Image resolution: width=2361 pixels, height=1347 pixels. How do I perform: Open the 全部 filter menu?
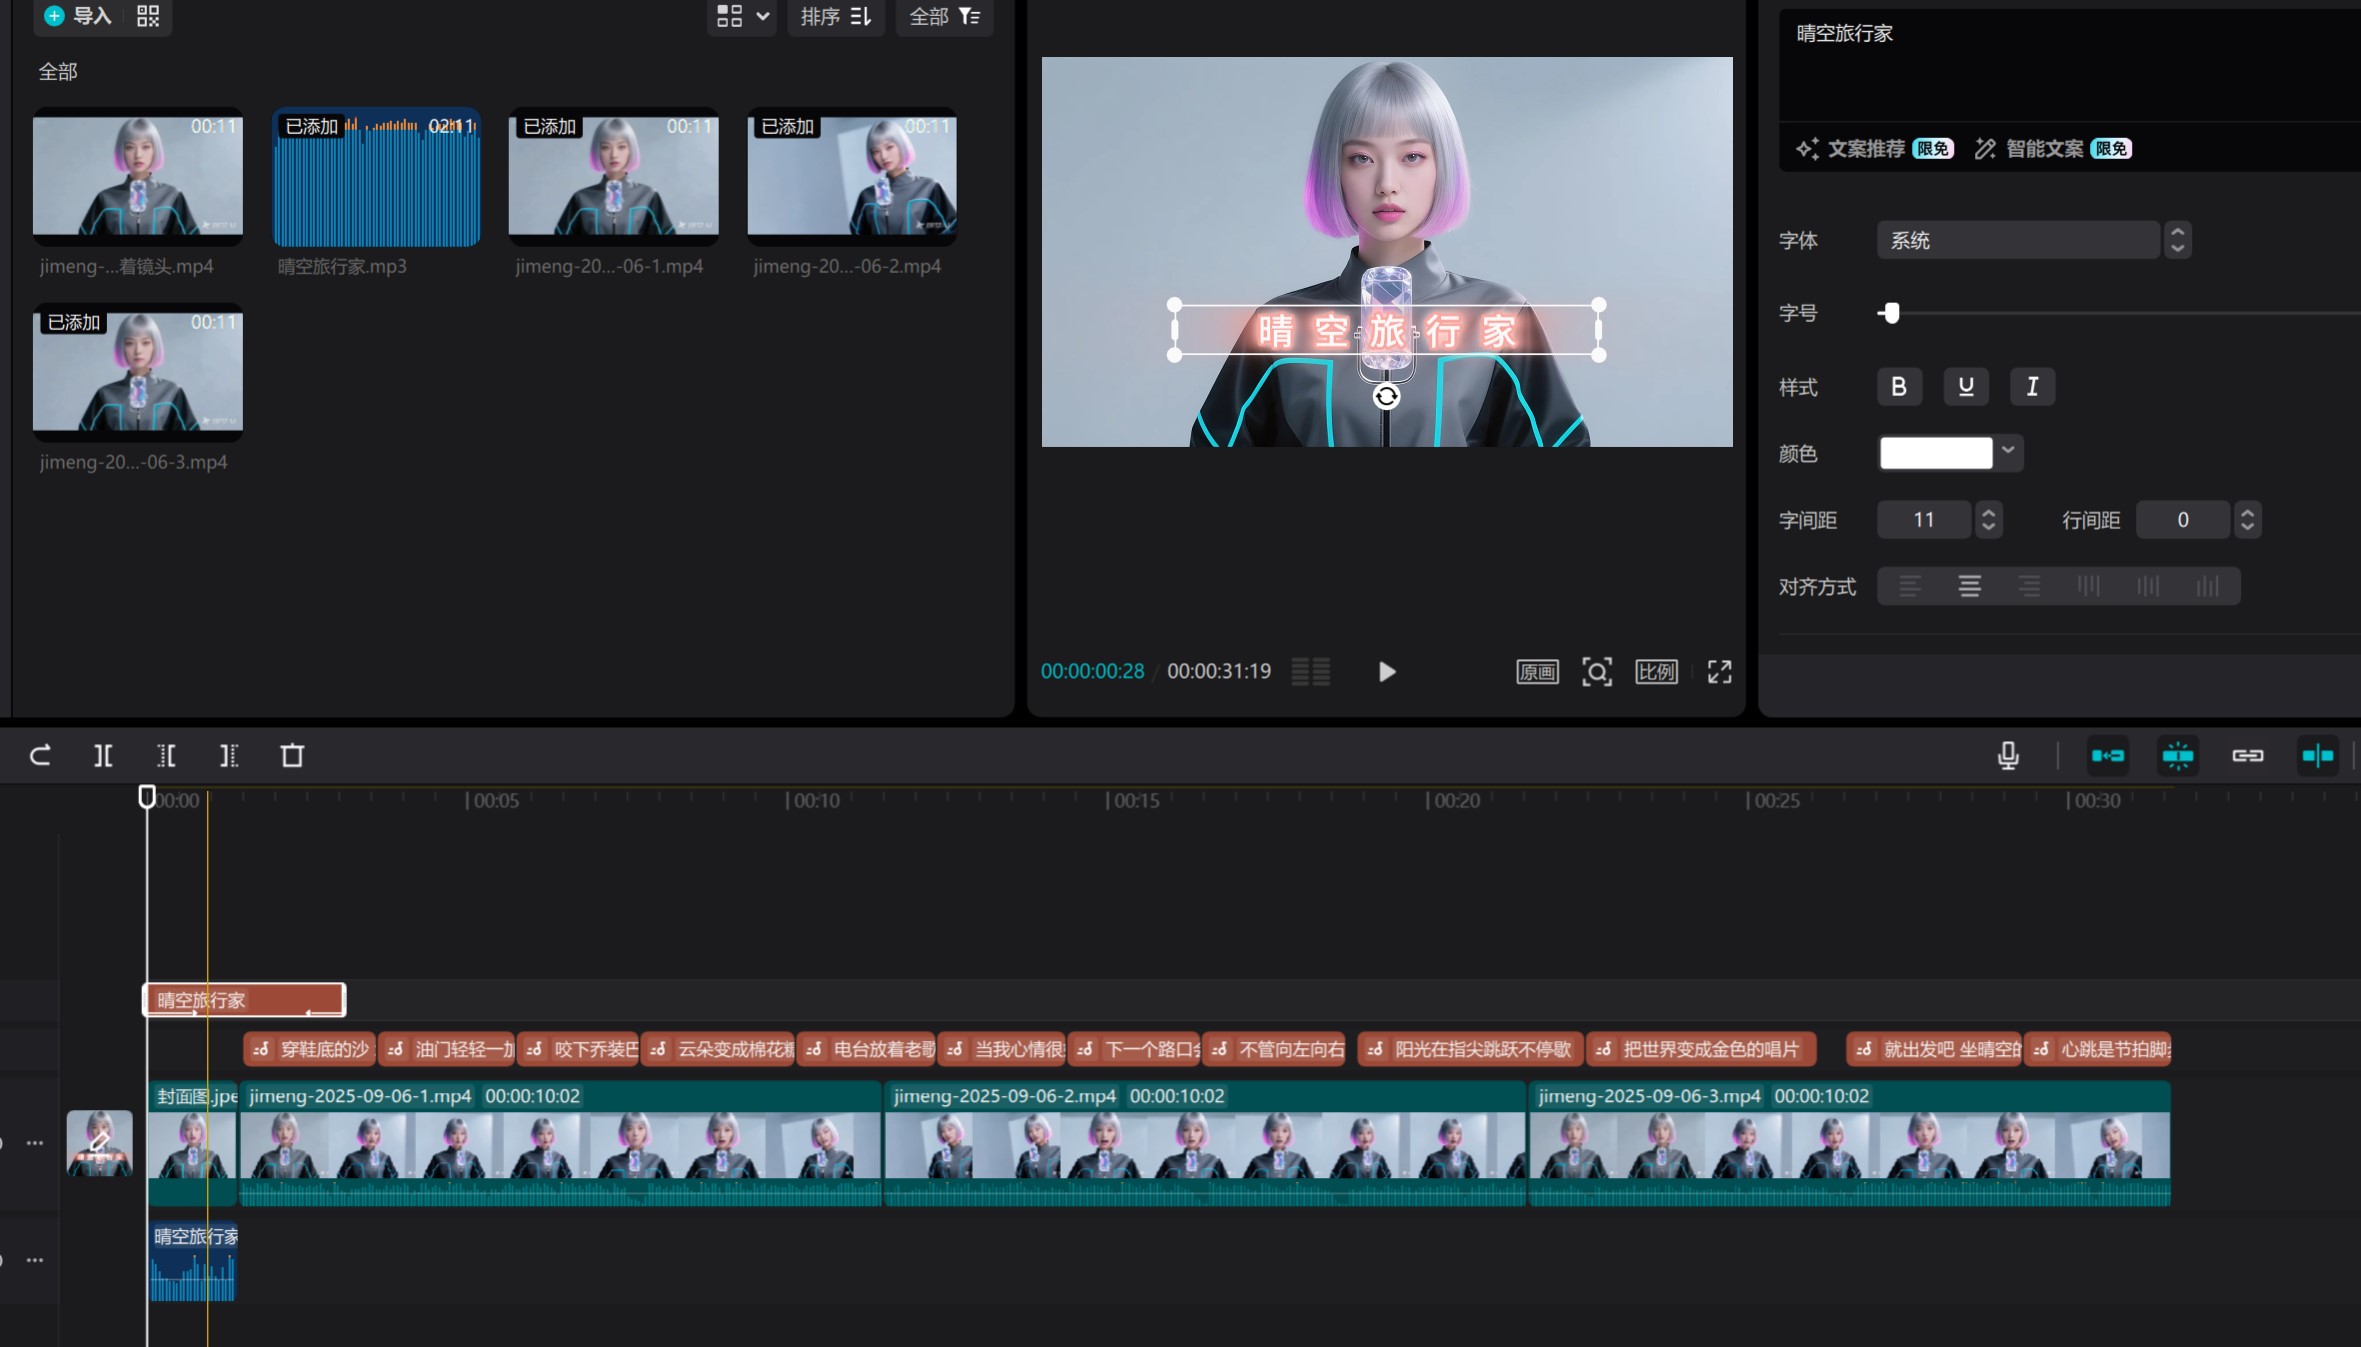[x=944, y=16]
